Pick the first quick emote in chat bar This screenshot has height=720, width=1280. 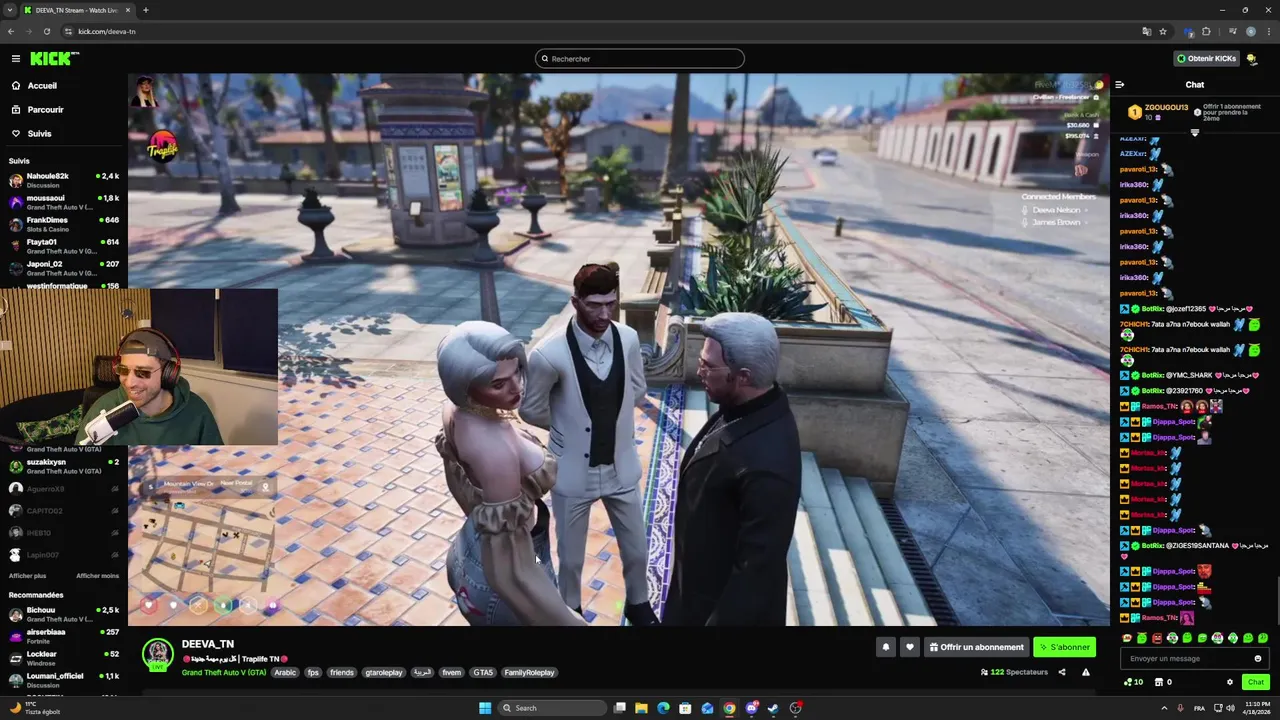pos(1128,638)
